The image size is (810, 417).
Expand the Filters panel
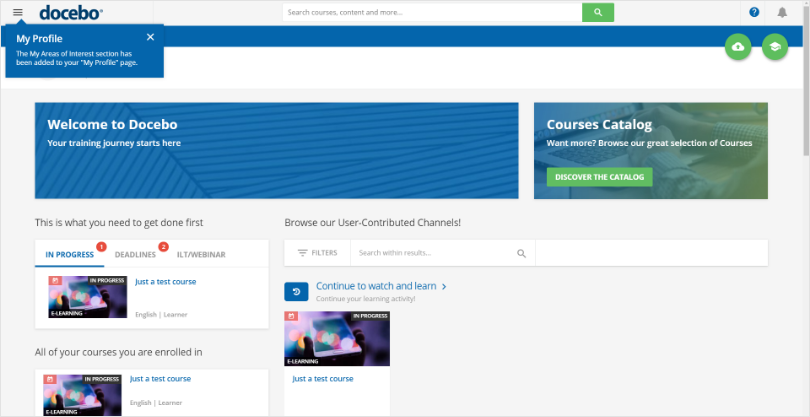point(317,253)
